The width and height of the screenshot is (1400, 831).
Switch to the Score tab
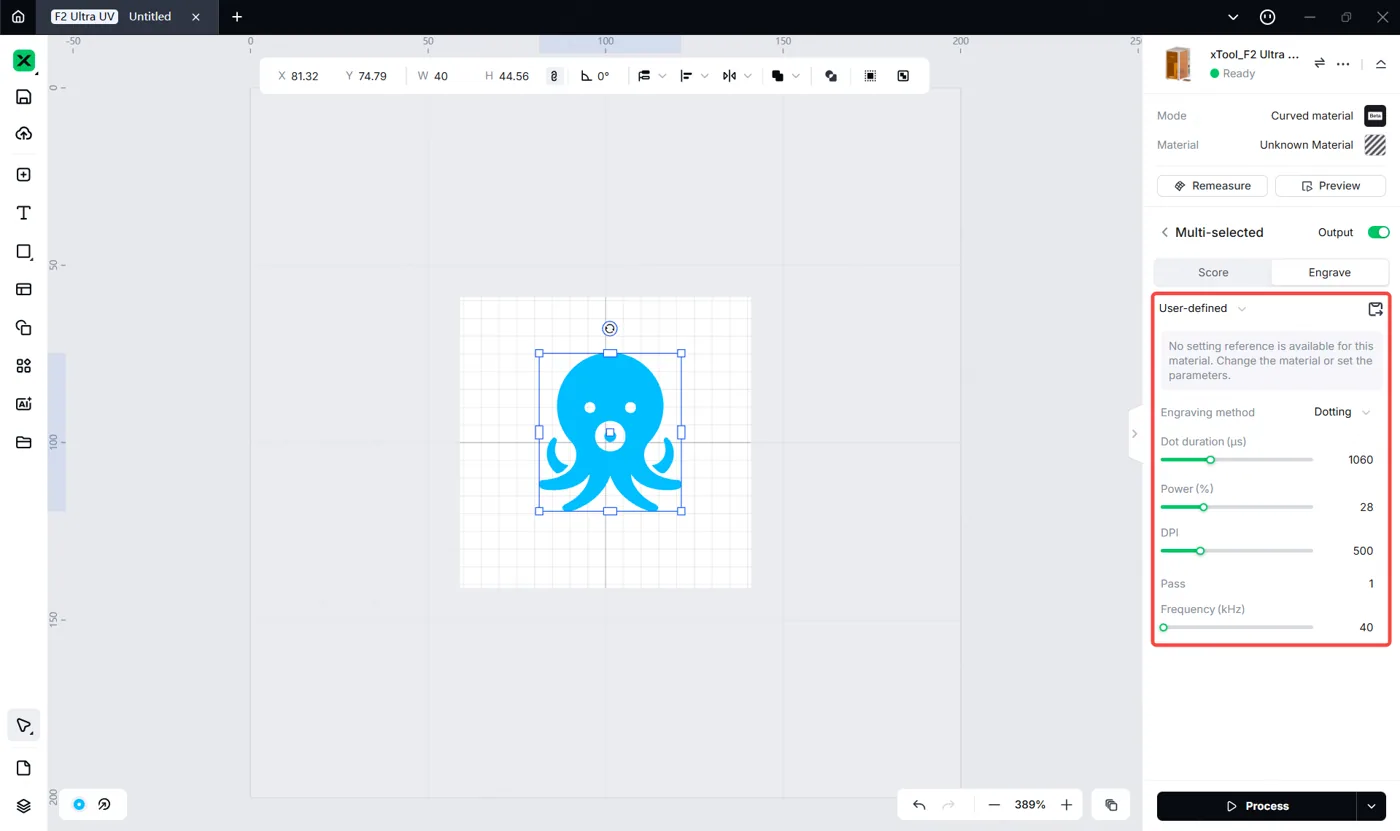coord(1213,272)
